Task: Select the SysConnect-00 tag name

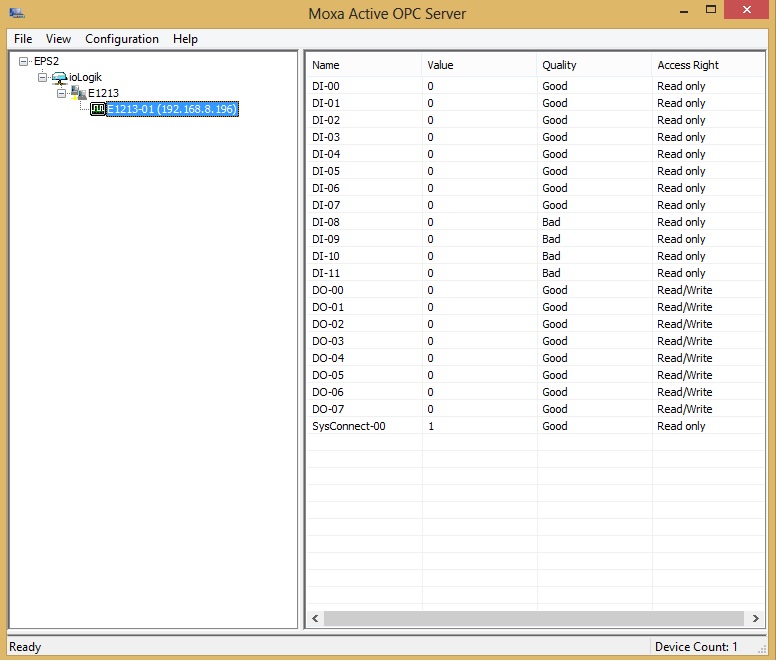Action: point(348,426)
